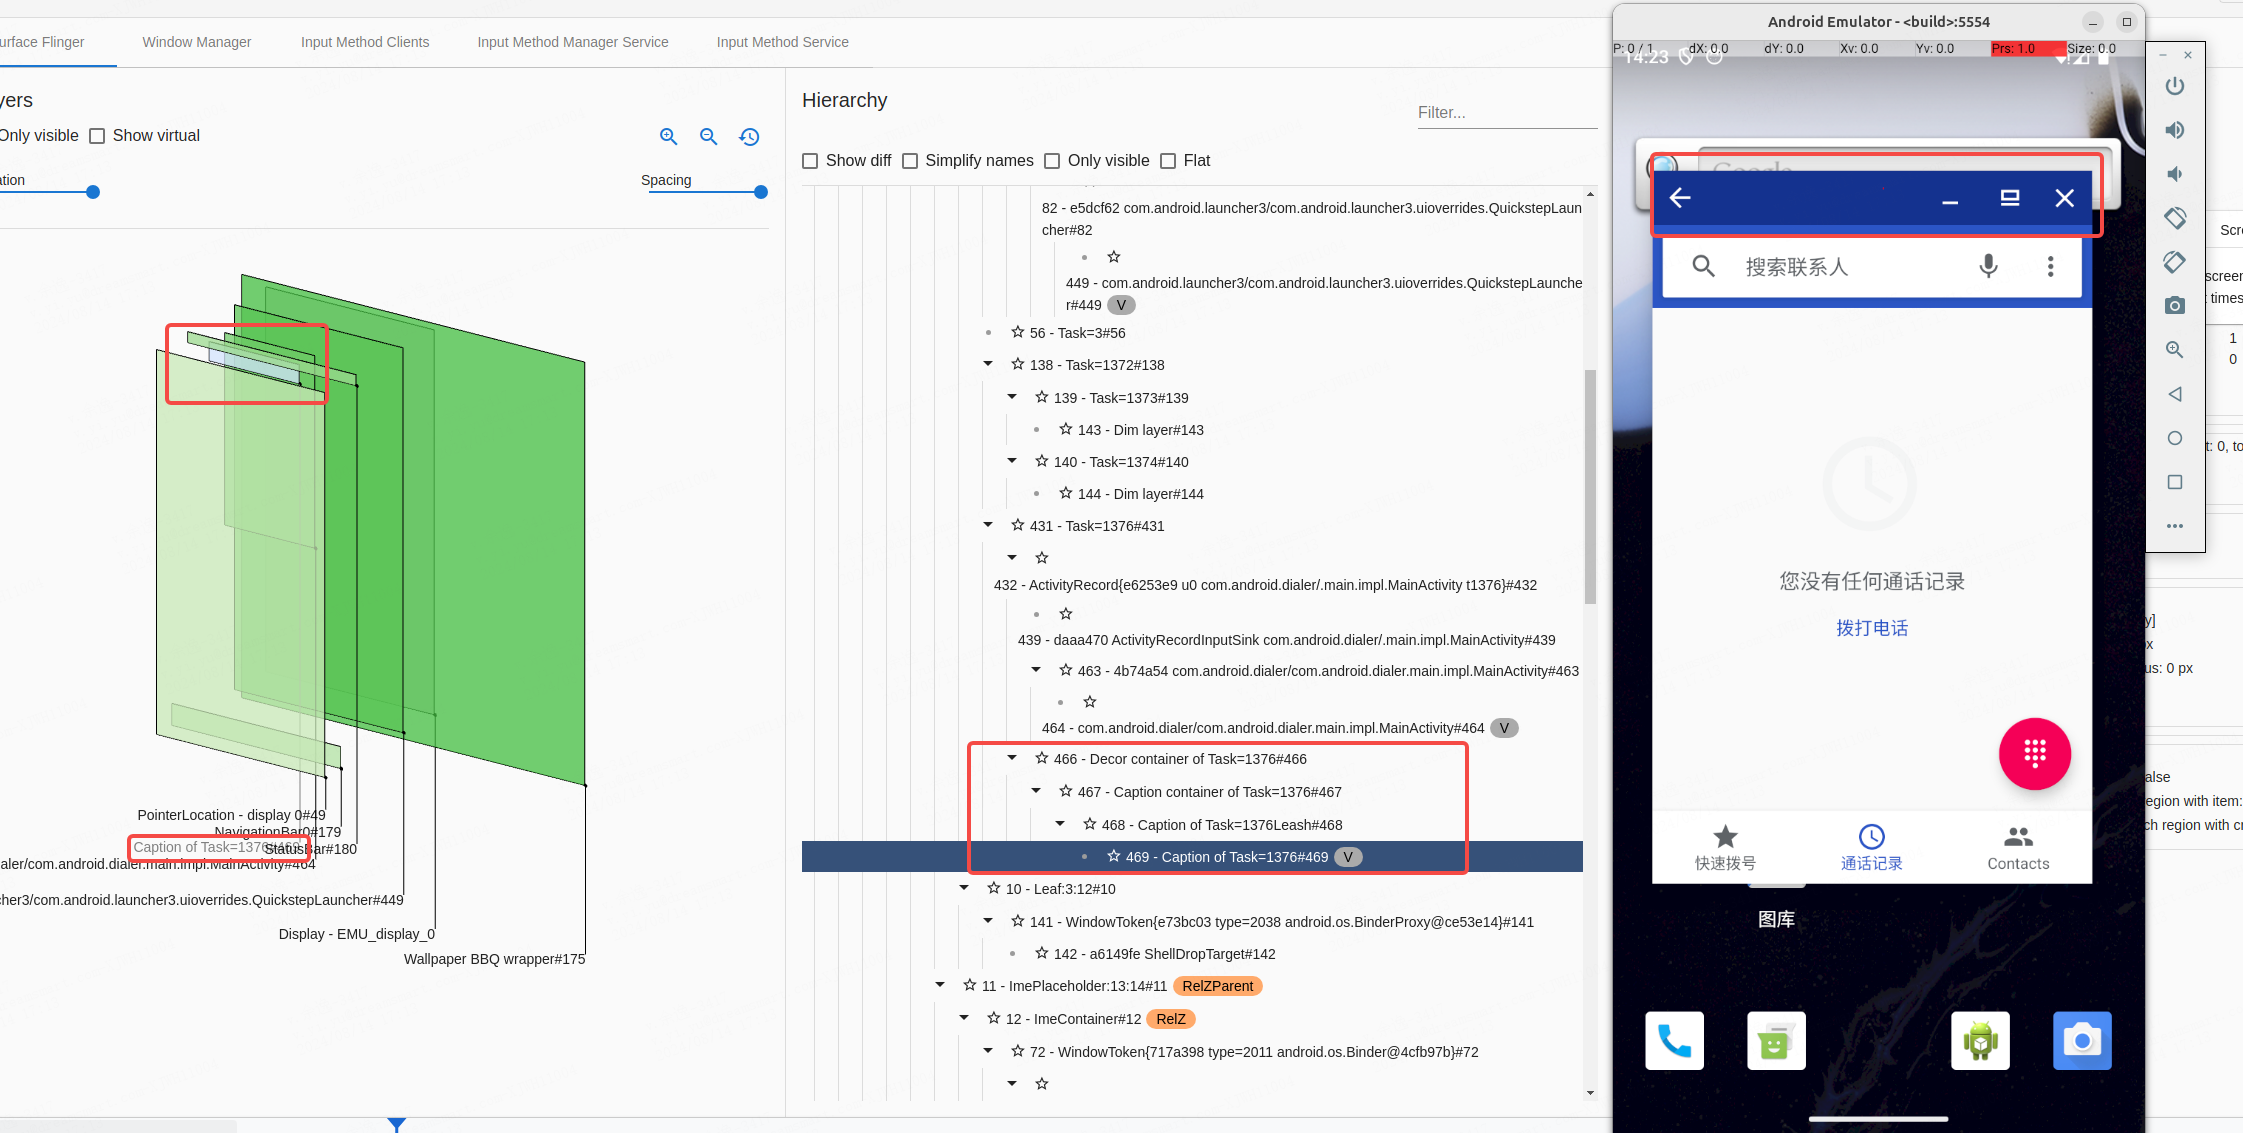Viewport: 2243px width, 1133px height.
Task: Click the zoom in magnifier icon
Action: (668, 137)
